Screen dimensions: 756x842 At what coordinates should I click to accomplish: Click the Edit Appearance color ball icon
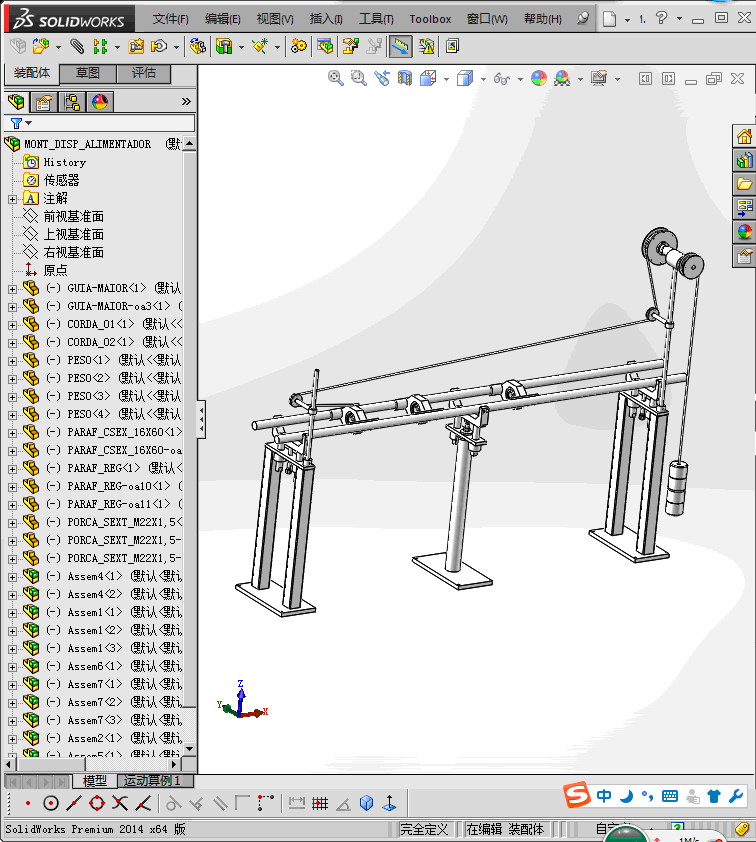pos(539,78)
